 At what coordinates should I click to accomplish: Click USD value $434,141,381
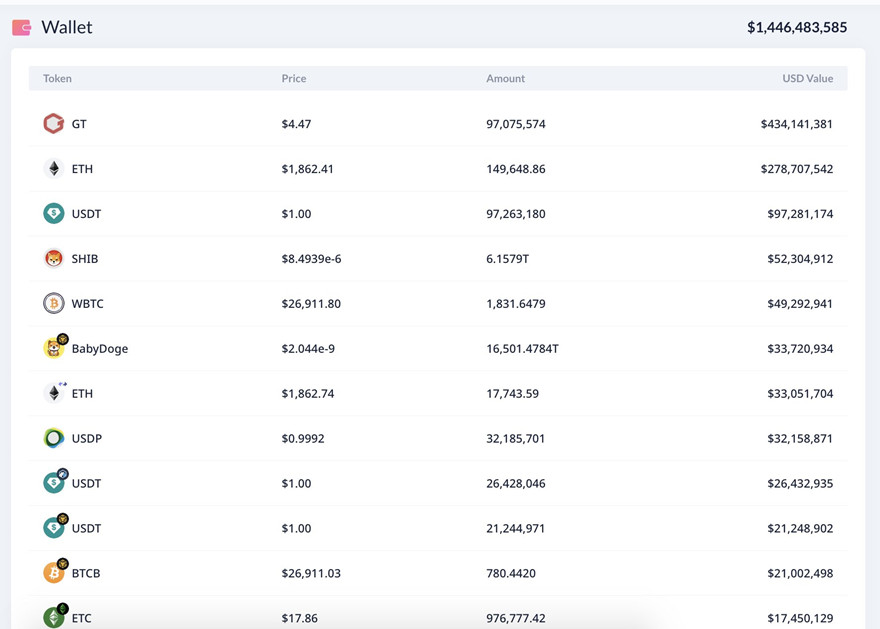pyautogui.click(x=797, y=124)
